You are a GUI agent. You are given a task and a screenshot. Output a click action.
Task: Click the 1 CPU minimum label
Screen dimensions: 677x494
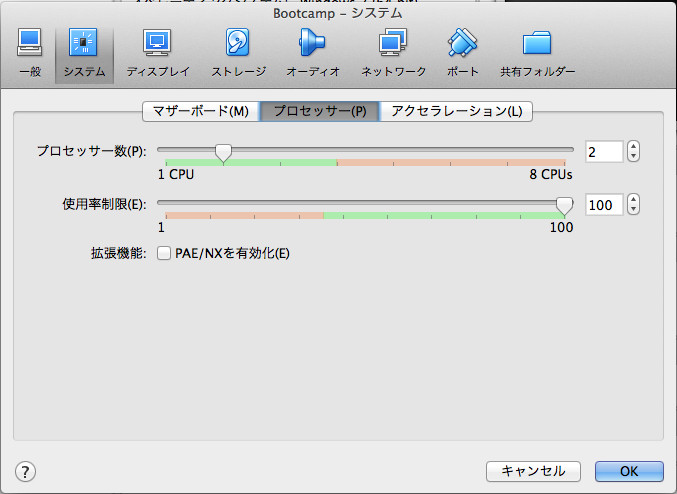click(x=176, y=174)
